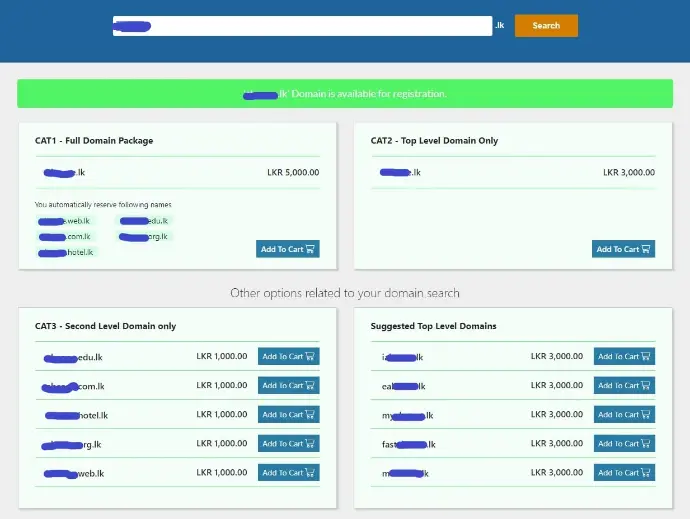Add CAT1 Full Domain Package to cart
Image resolution: width=690 pixels, height=519 pixels.
[x=287, y=249]
